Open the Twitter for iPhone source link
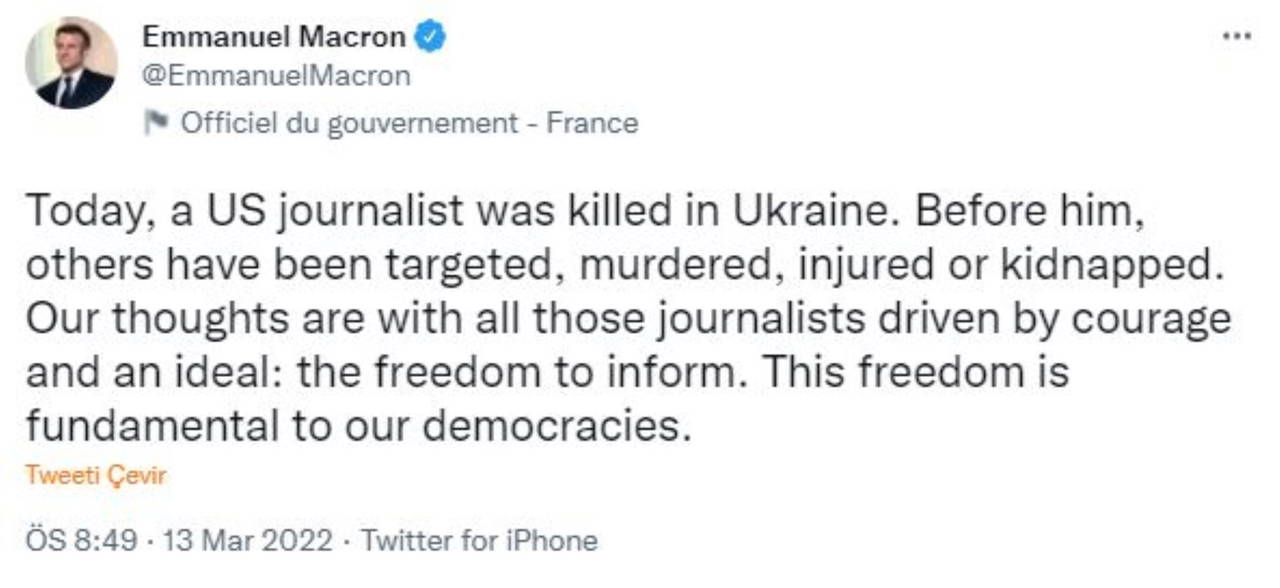Screen dimensions: 1280x588 pyautogui.click(x=479, y=541)
